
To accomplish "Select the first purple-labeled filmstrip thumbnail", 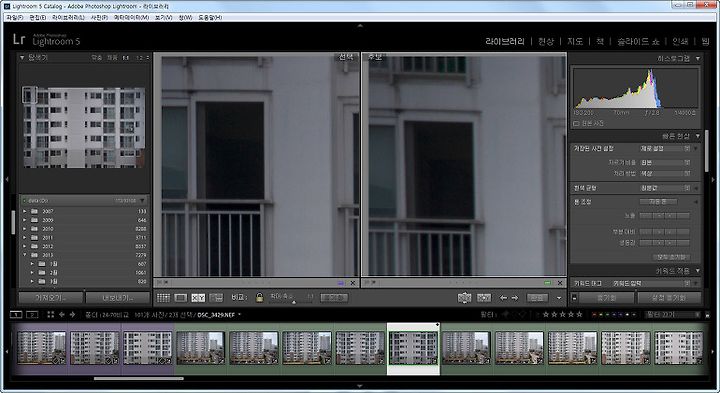I will [x=41, y=348].
